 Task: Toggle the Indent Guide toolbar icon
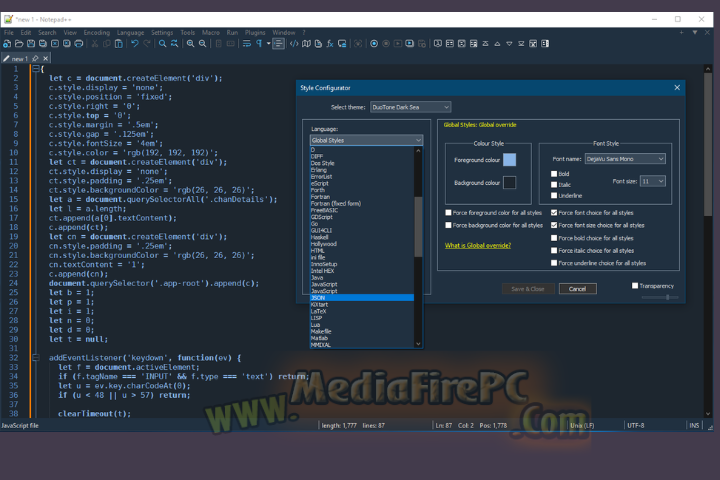278,44
